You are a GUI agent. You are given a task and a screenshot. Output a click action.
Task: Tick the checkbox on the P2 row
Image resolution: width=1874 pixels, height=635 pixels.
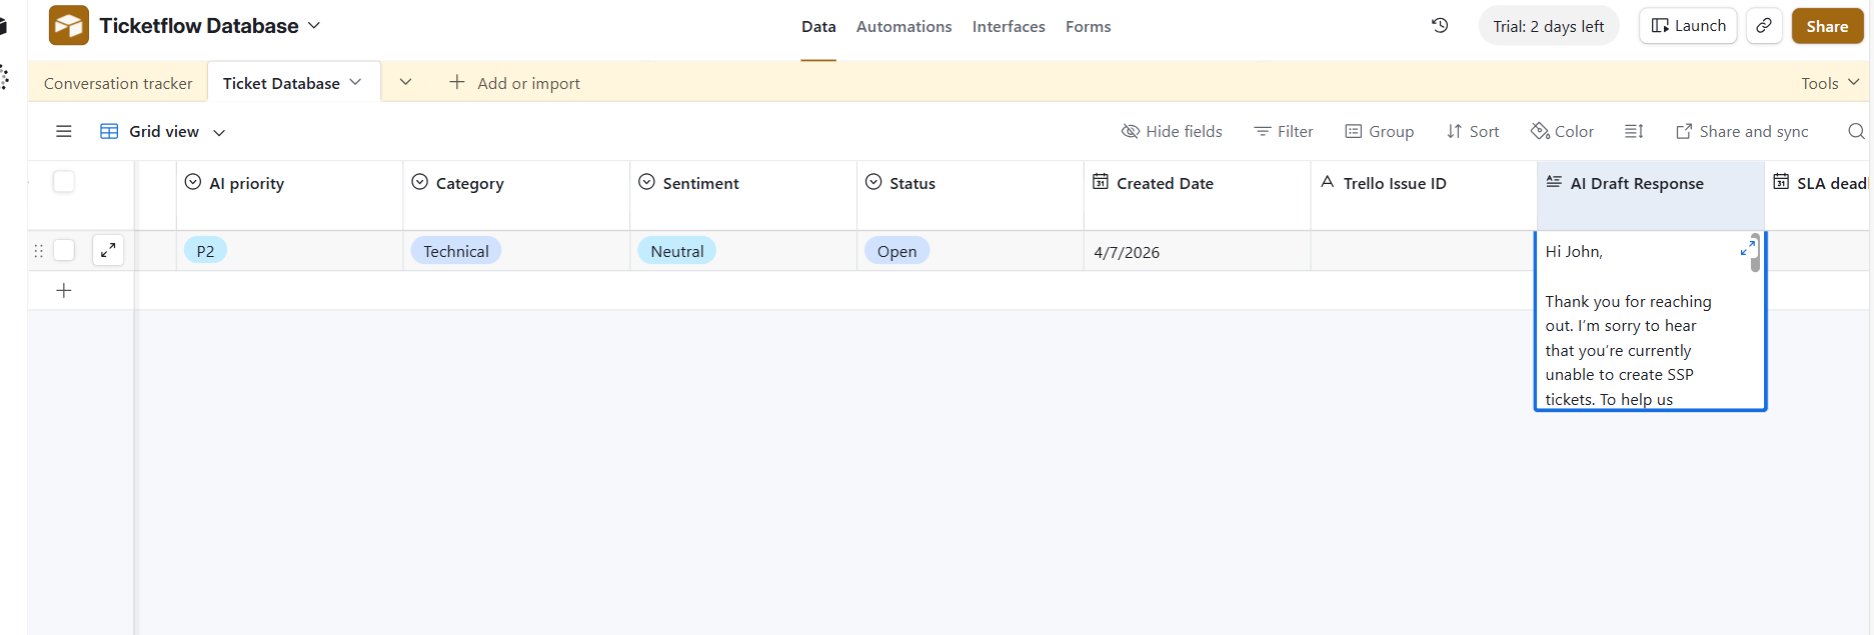(x=64, y=250)
